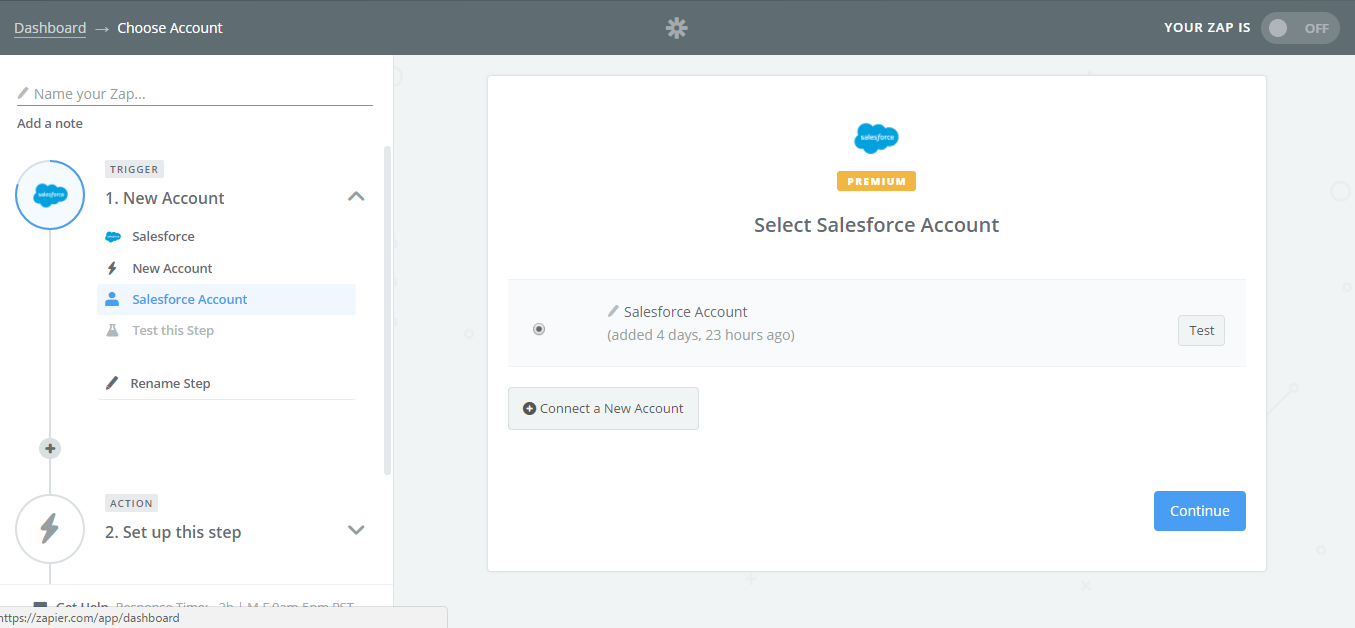Click the Name your Zap field
The image size is (1355, 628).
195,94
